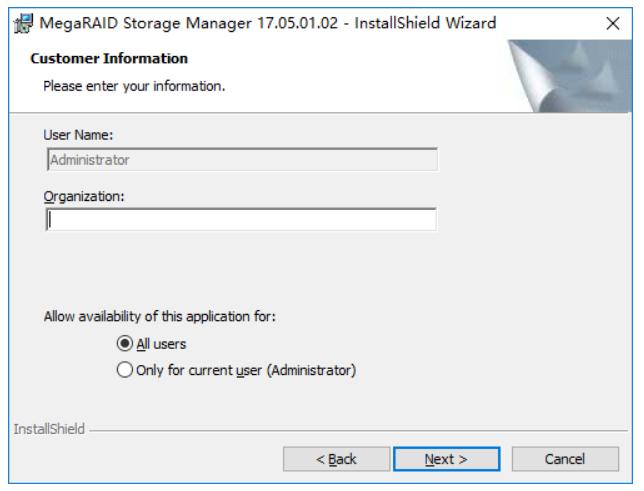Choose Only for current user radio button
Image resolution: width=644 pixels, height=491 pixels.
[x=124, y=369]
